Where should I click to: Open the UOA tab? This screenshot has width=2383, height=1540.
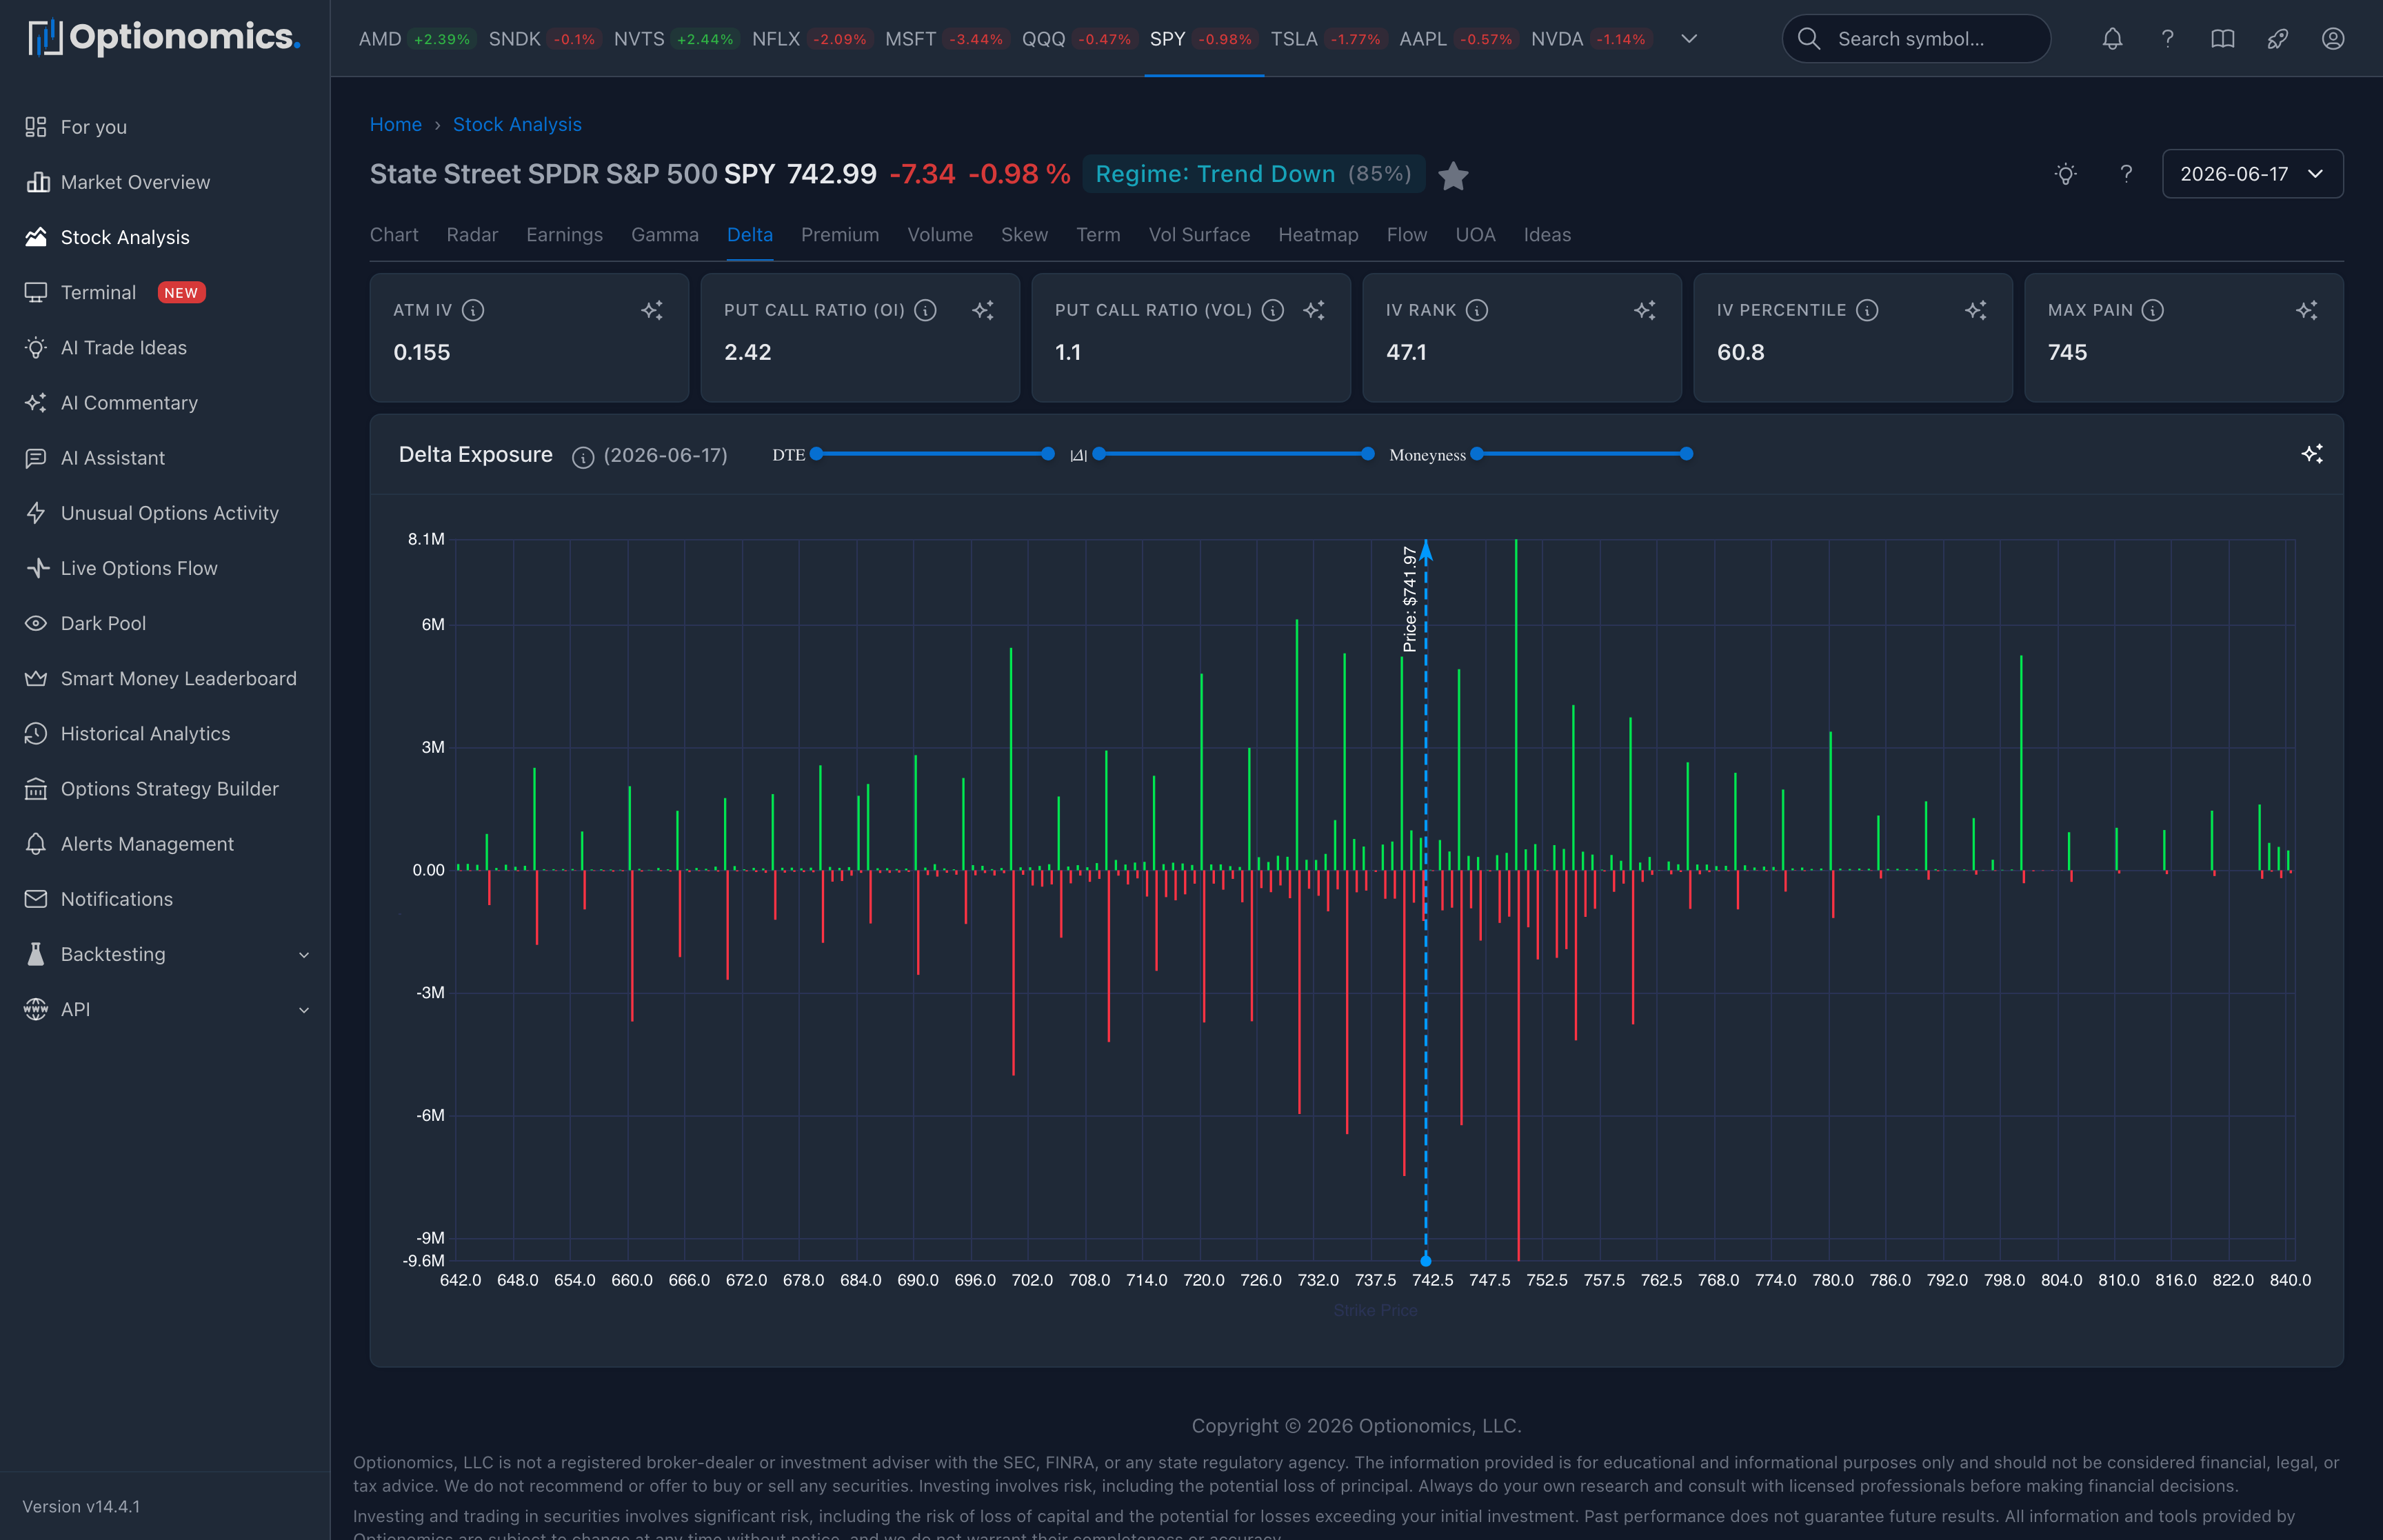point(1475,235)
